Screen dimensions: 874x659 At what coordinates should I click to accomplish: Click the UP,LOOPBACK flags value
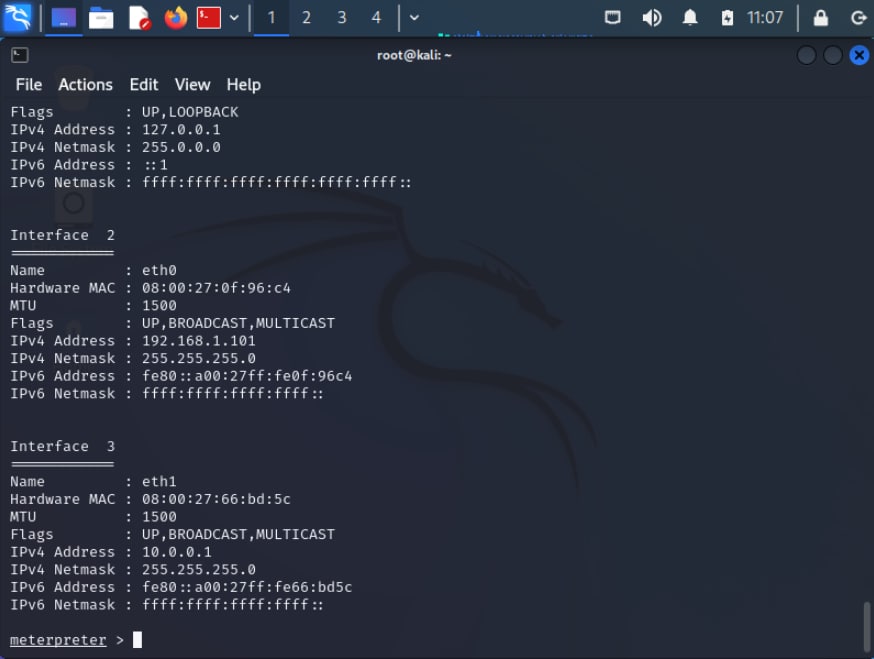(190, 112)
